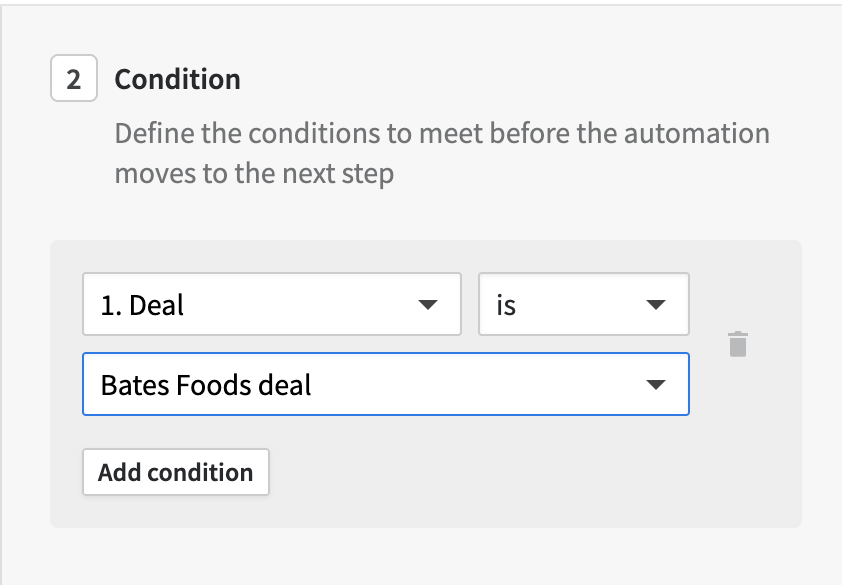Screen dimensions: 842x585
Task: Open the "is" operator dropdown
Action: click(584, 304)
